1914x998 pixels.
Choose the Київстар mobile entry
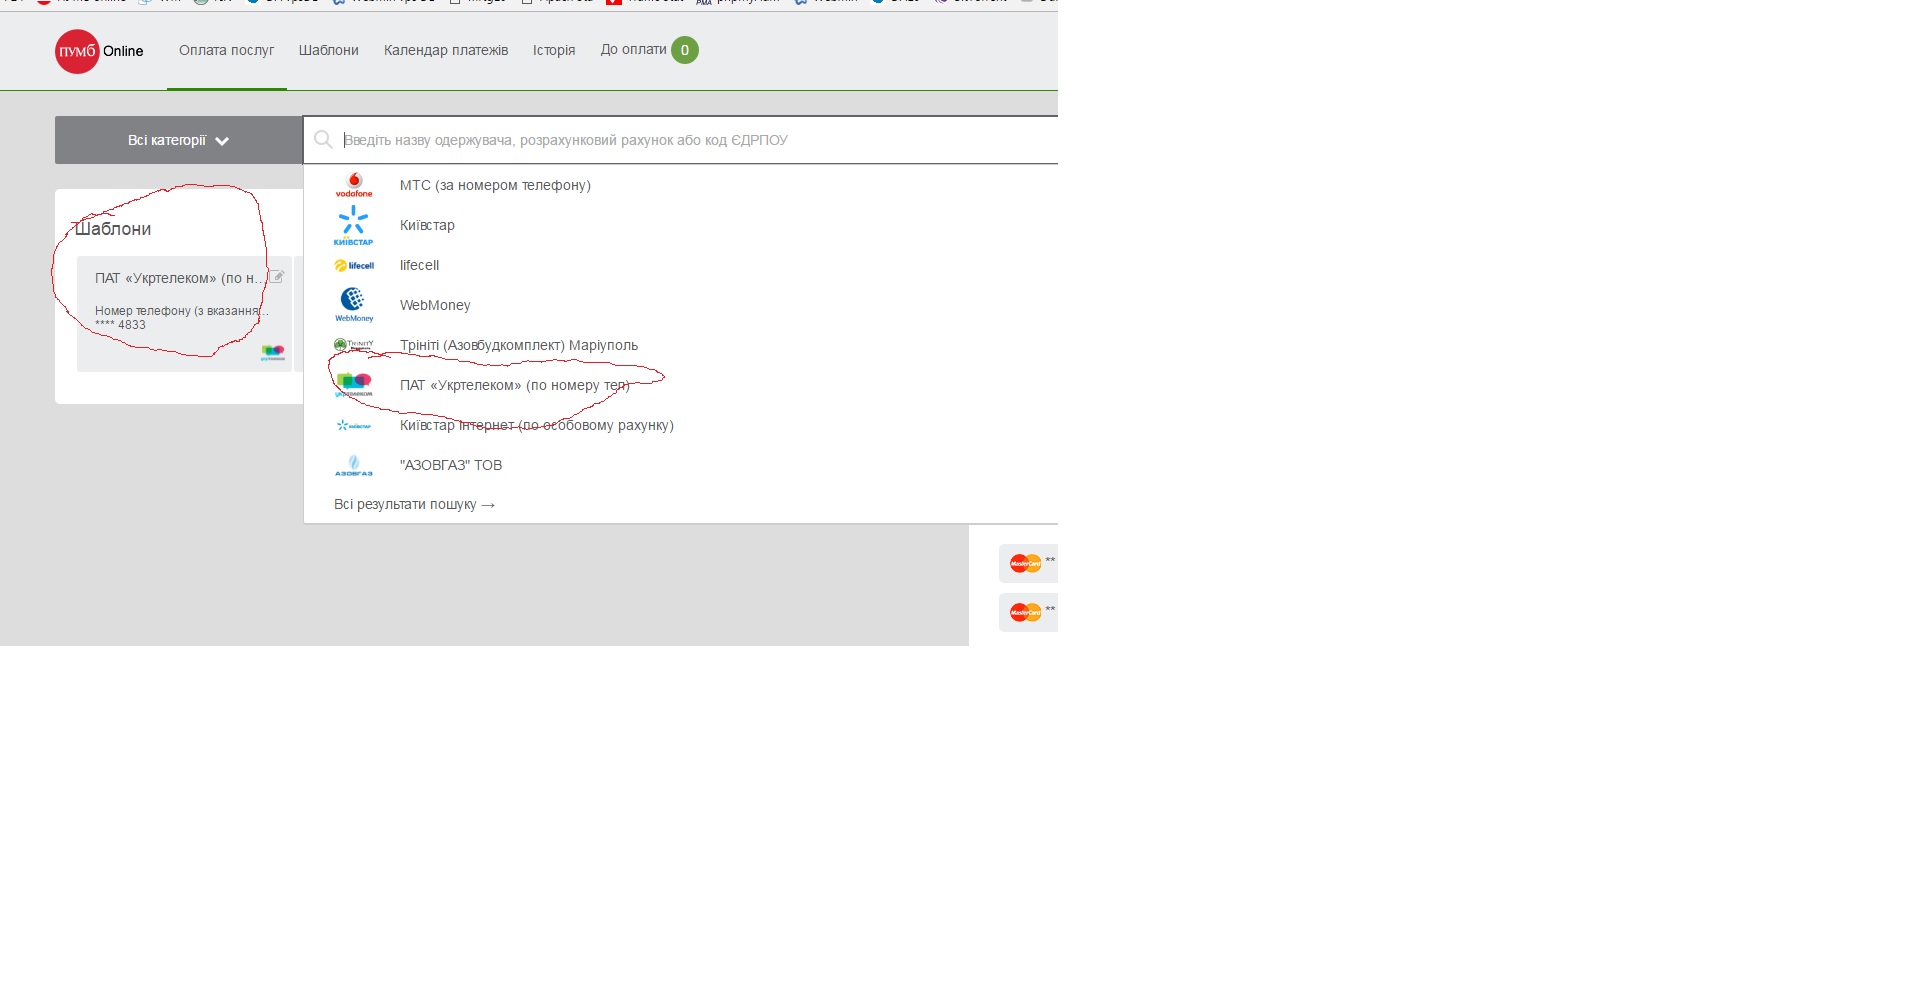pyautogui.click(x=427, y=225)
